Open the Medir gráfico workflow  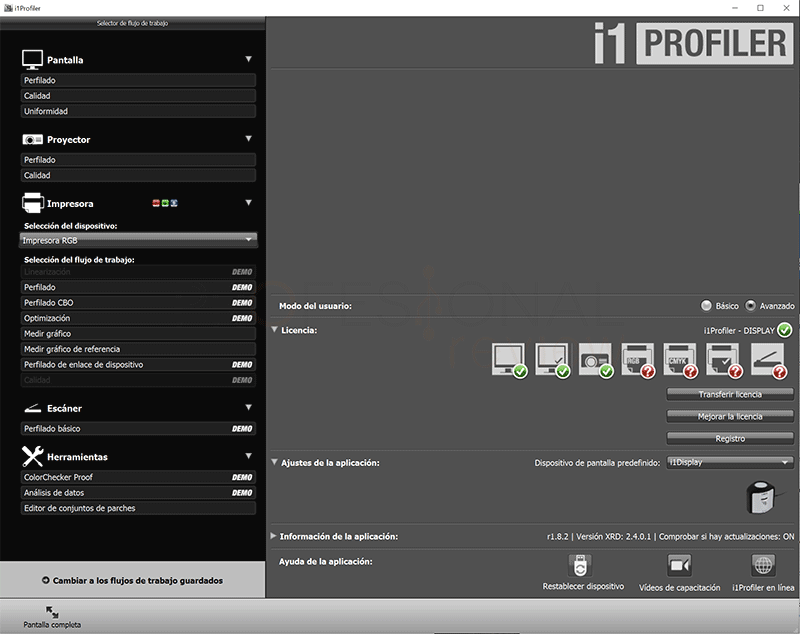tap(138, 334)
